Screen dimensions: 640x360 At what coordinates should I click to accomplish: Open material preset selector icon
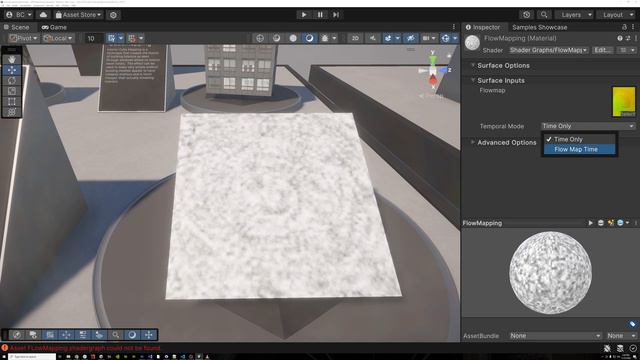click(627, 38)
